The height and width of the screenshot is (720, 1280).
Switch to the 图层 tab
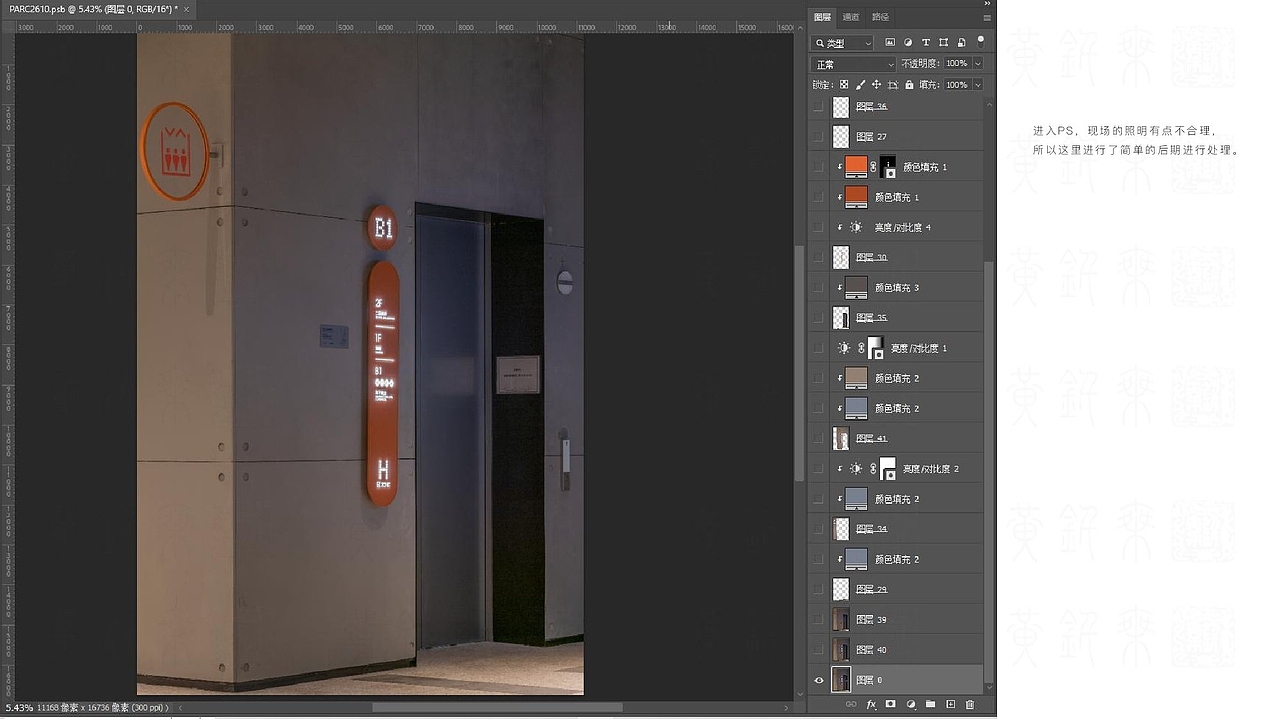click(822, 17)
